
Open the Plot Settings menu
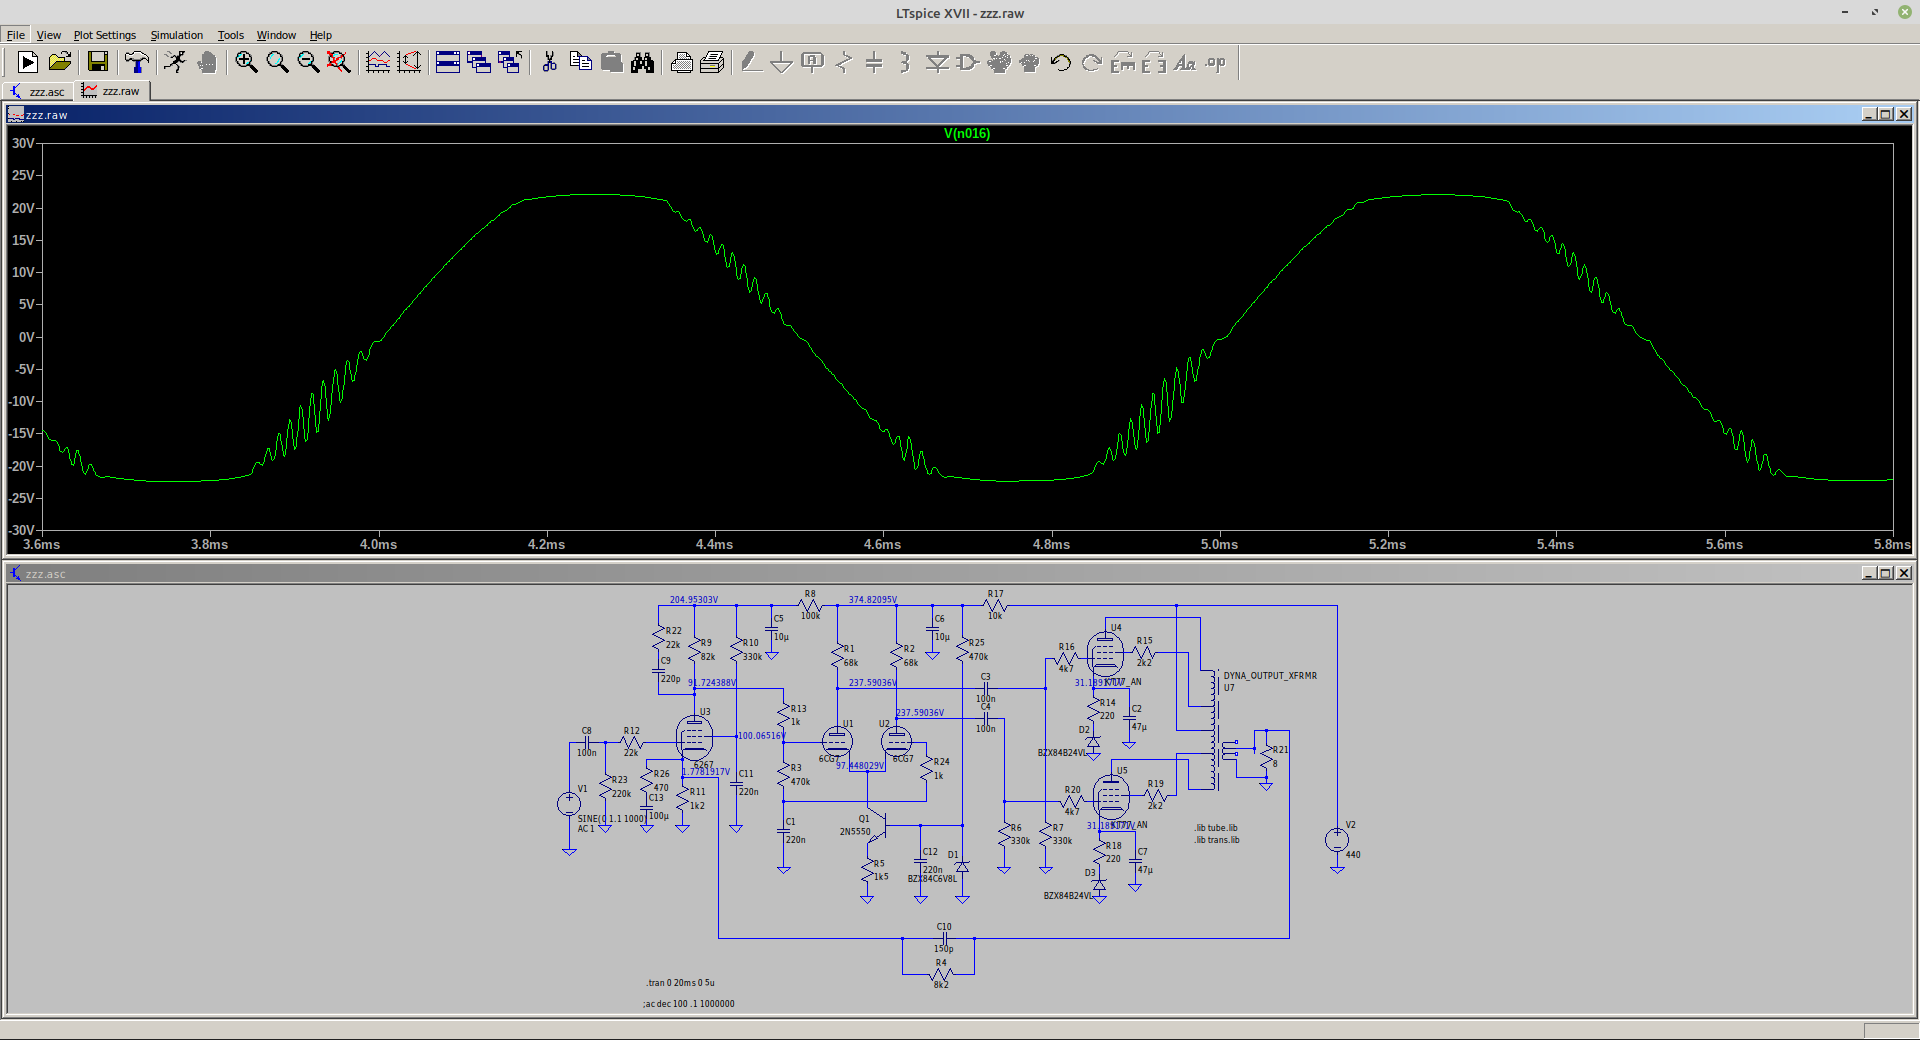pyautogui.click(x=105, y=35)
